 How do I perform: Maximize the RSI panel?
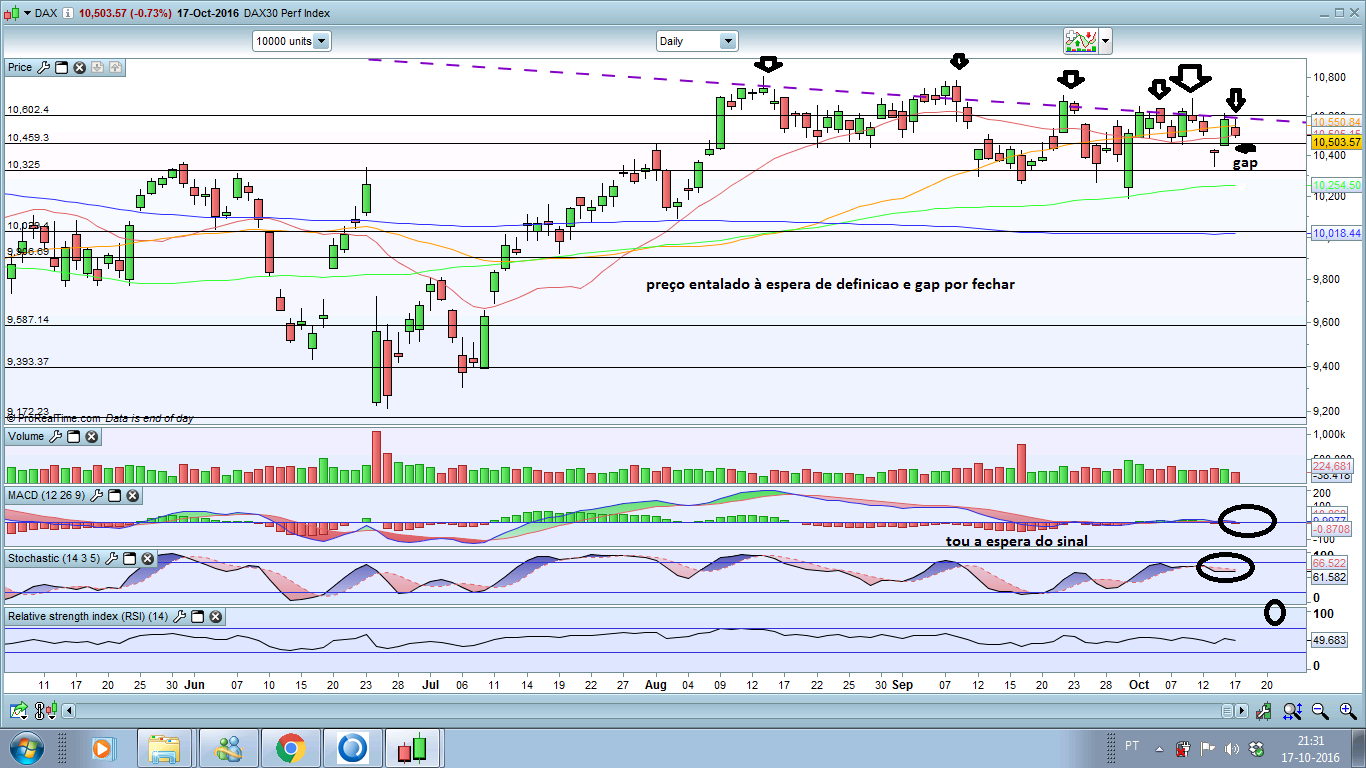pyautogui.click(x=197, y=617)
